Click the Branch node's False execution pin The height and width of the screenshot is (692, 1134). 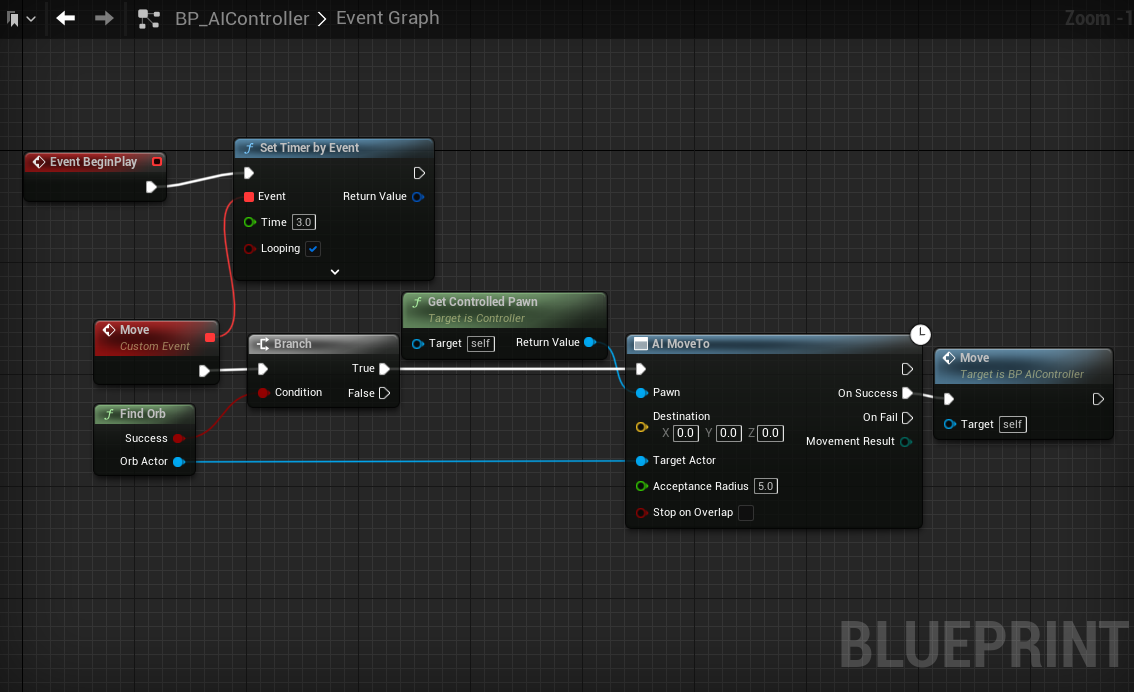384,393
